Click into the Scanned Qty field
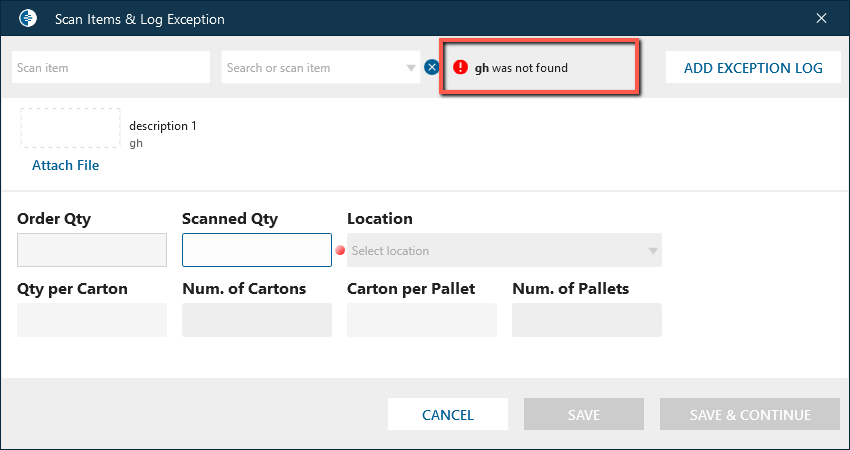This screenshot has width=850, height=450. tap(257, 250)
